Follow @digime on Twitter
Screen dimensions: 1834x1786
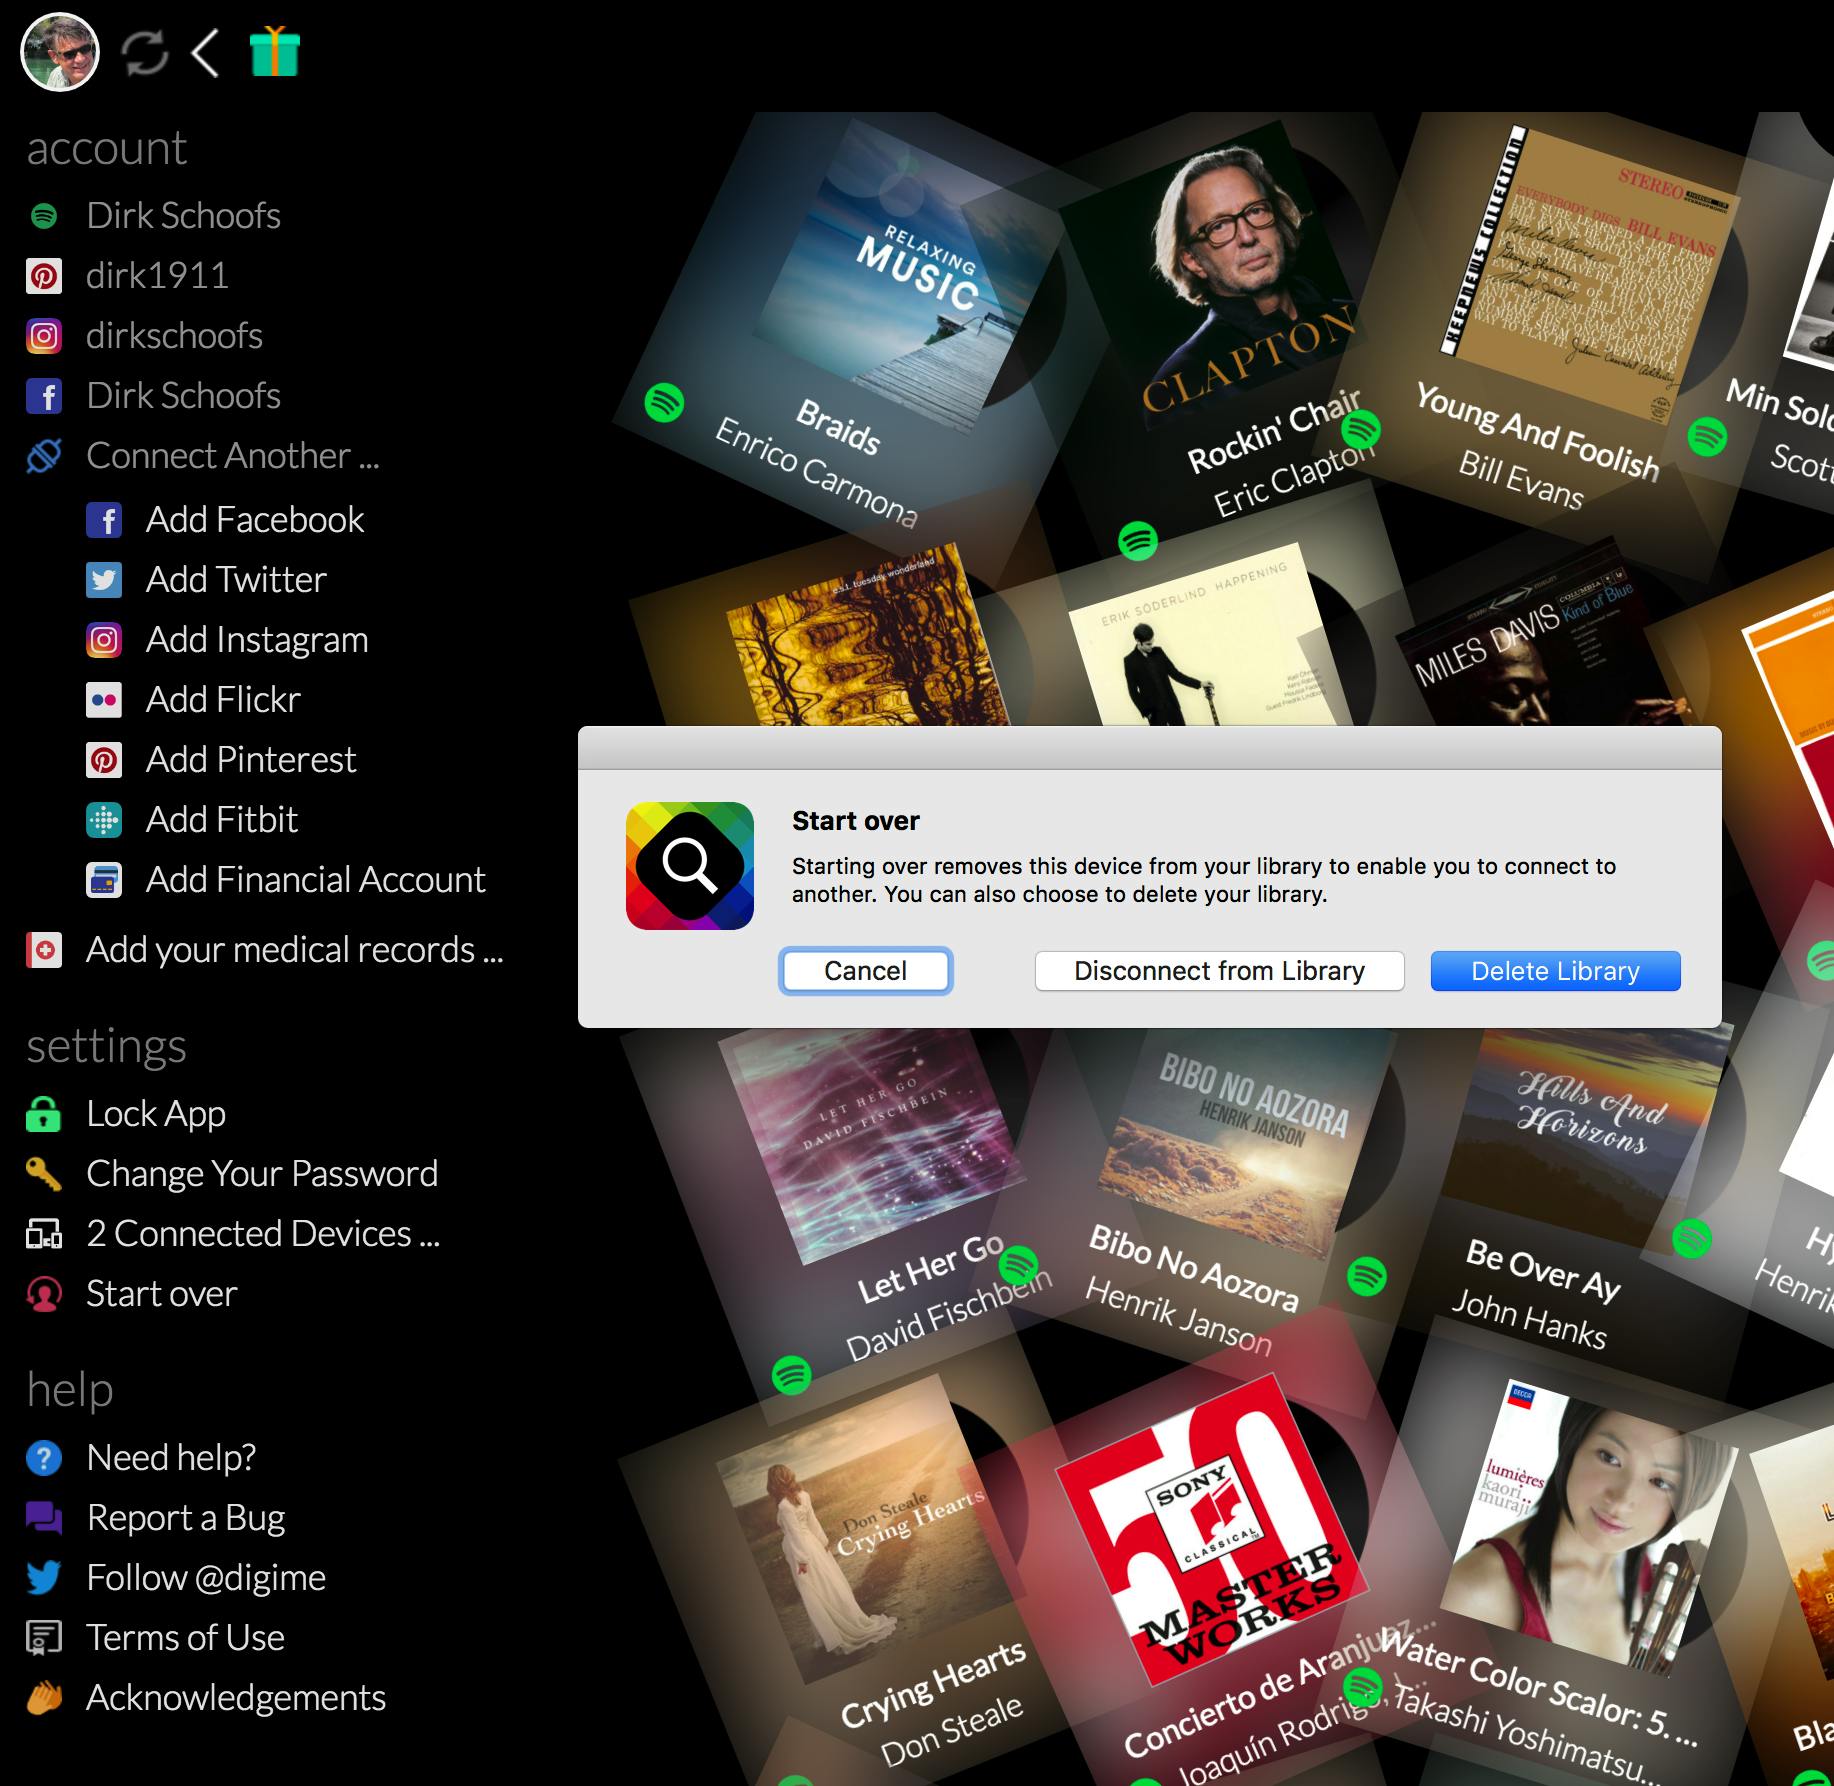click(x=206, y=1578)
